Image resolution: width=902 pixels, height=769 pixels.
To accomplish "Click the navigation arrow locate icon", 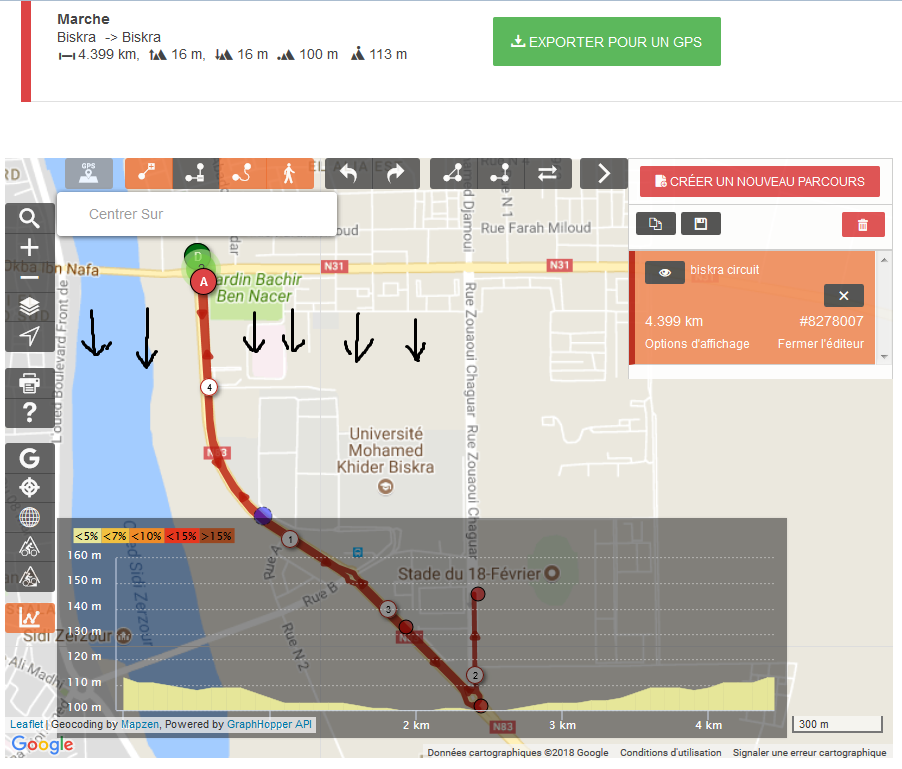I will (x=29, y=336).
